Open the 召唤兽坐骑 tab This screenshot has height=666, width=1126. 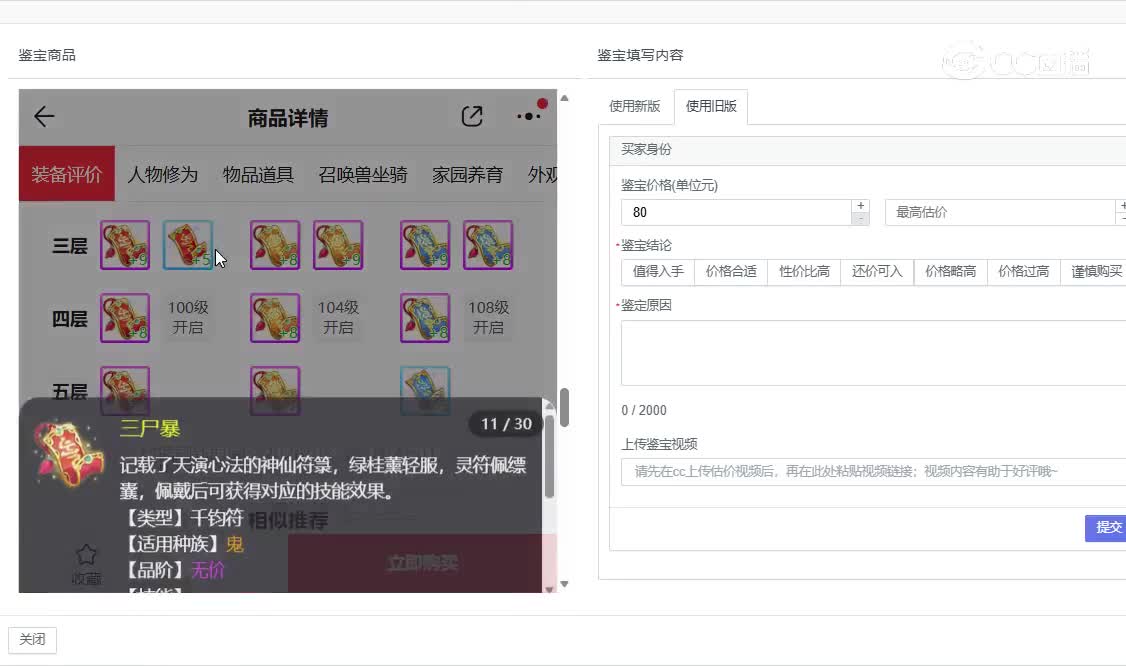pyautogui.click(x=363, y=175)
